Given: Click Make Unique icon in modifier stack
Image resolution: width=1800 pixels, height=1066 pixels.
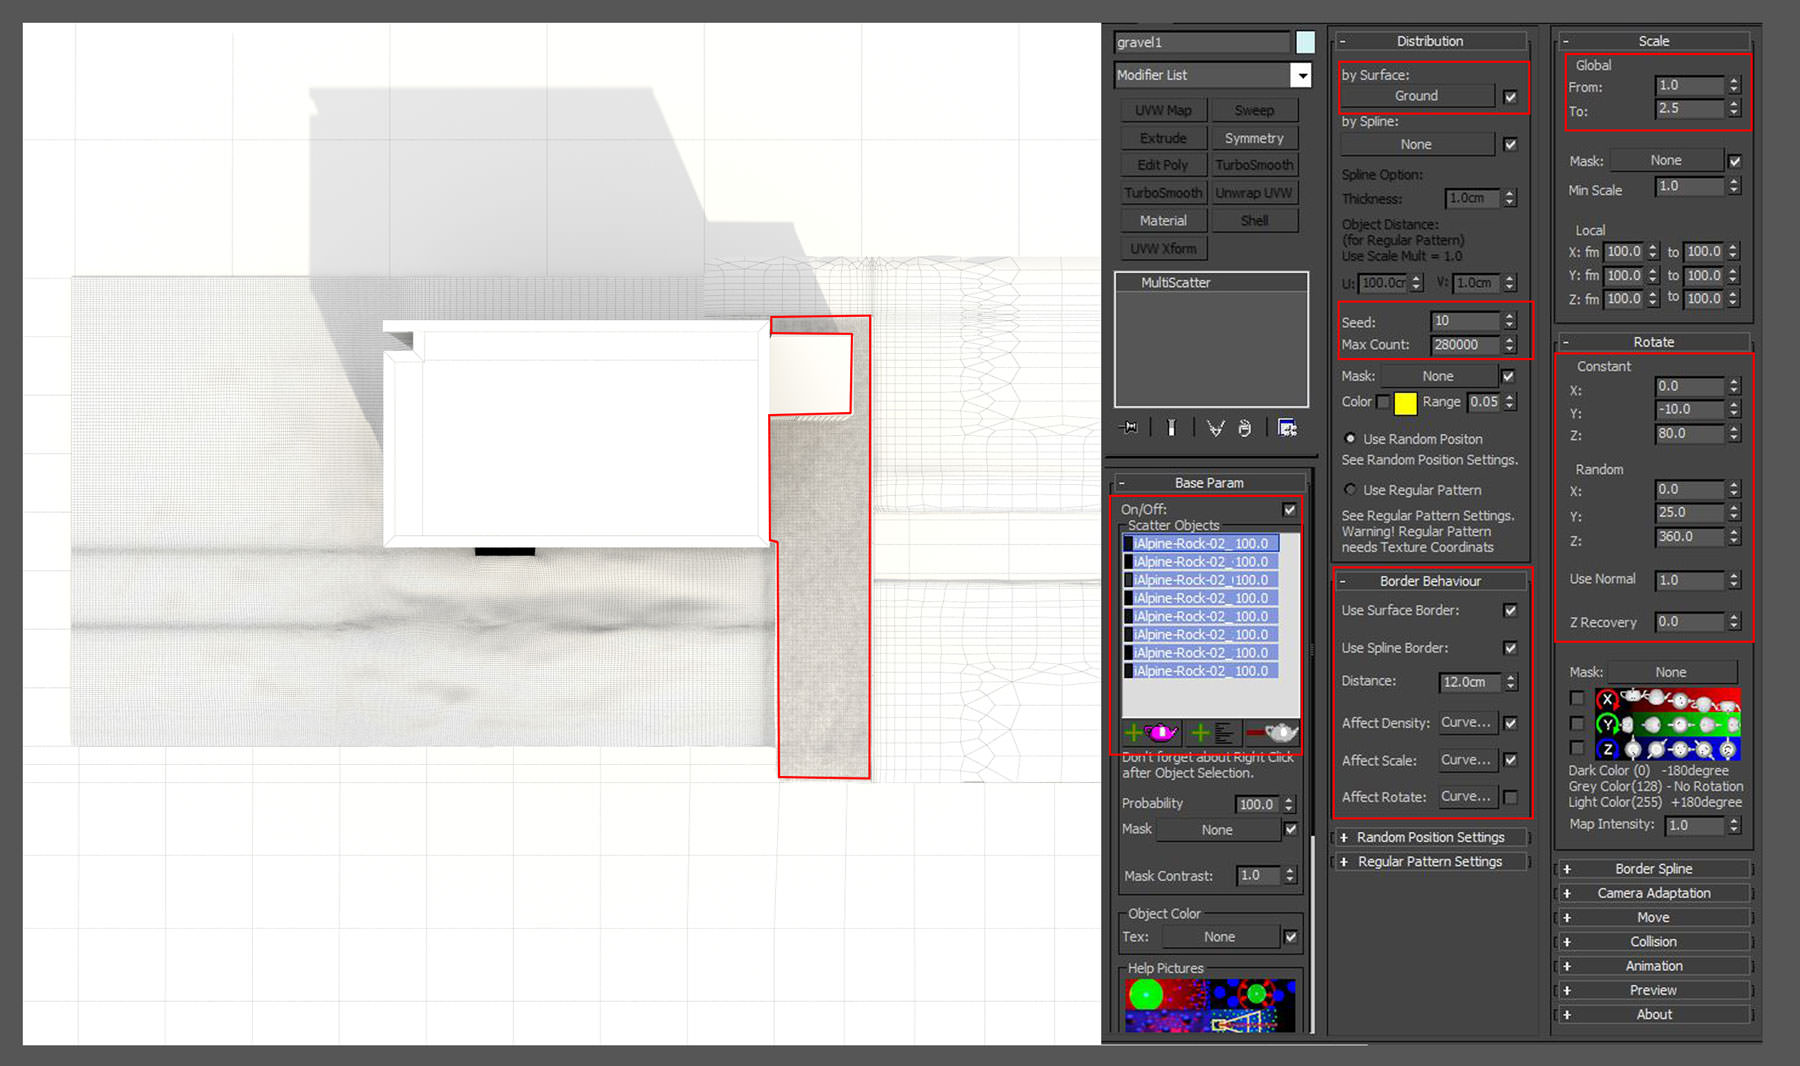Looking at the screenshot, I should [1215, 428].
